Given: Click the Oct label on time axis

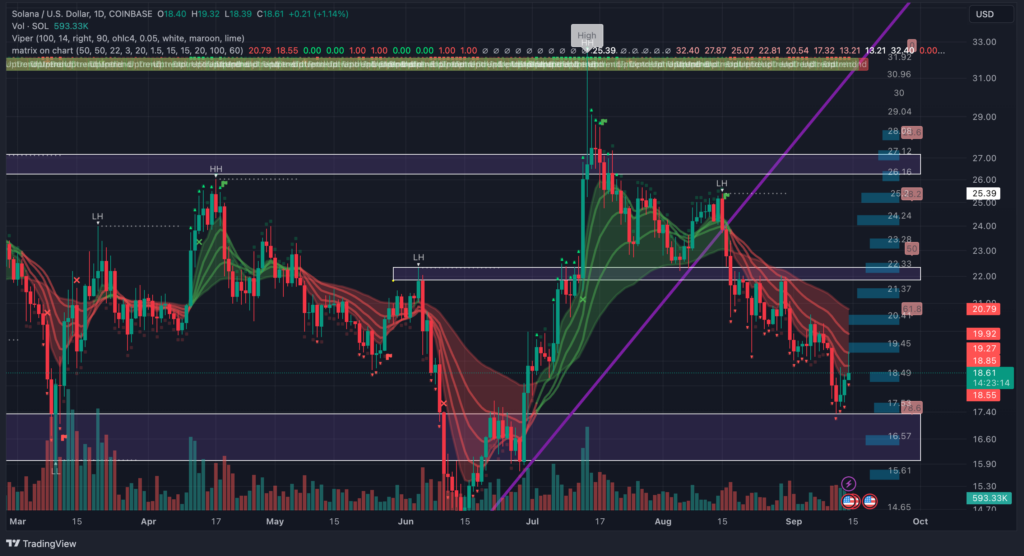Looking at the screenshot, I should tap(920, 521).
